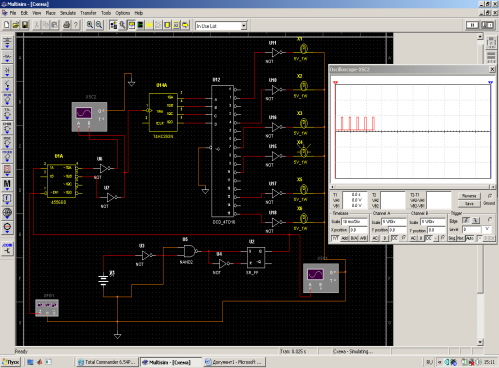Open the component editor tool
499x368 pixels.
coord(122,25)
